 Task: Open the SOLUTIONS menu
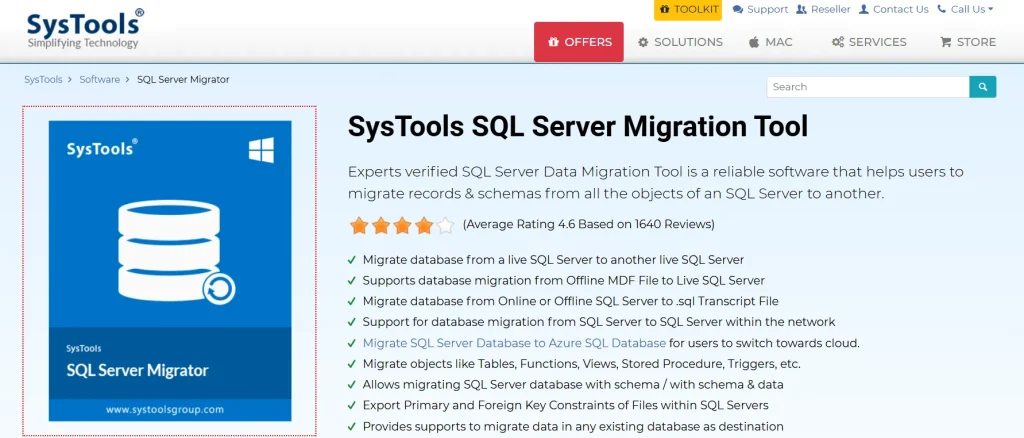(688, 42)
